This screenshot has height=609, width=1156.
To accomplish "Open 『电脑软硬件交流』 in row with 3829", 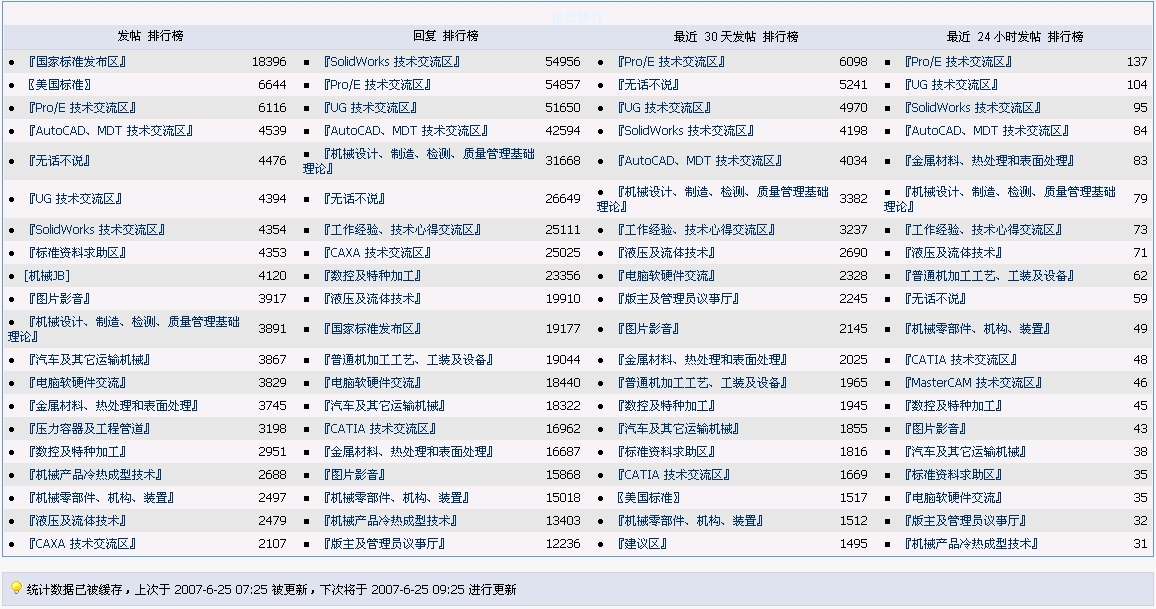I will pyautogui.click(x=77, y=383).
